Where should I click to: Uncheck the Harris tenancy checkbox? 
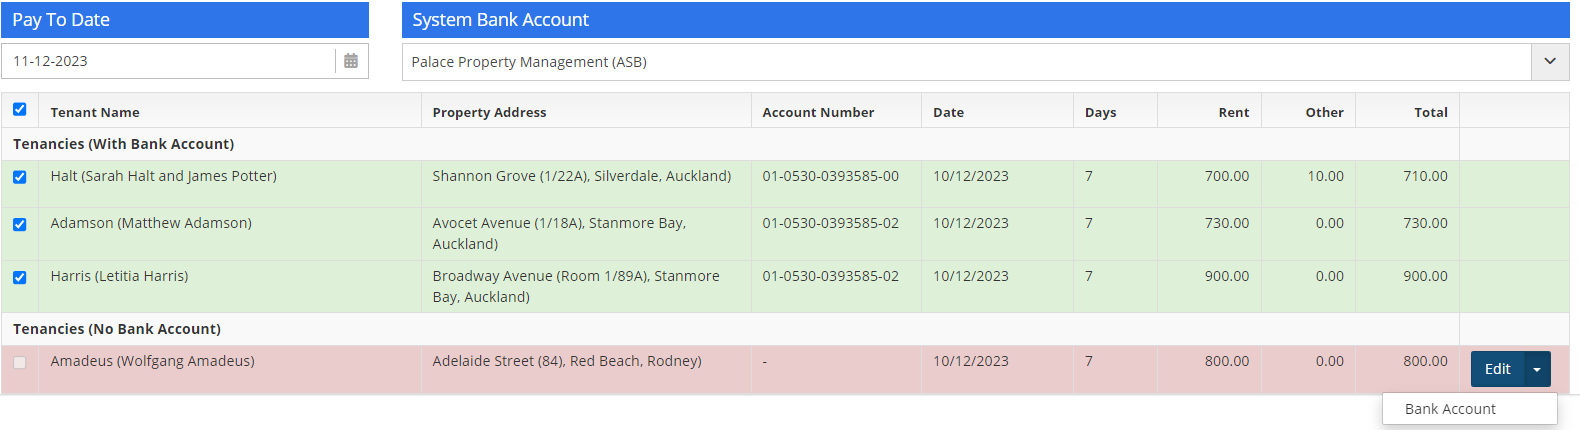click(20, 278)
